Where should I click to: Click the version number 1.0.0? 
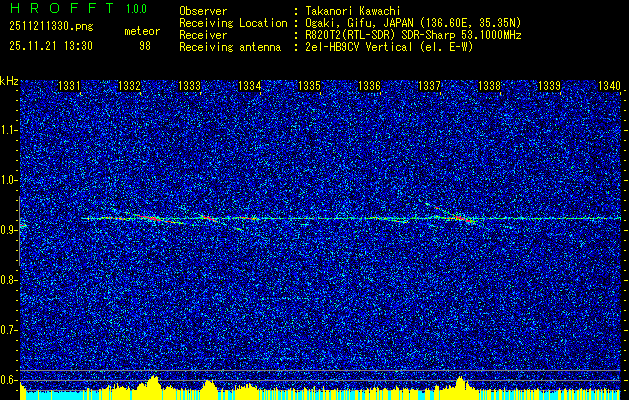(x=136, y=9)
